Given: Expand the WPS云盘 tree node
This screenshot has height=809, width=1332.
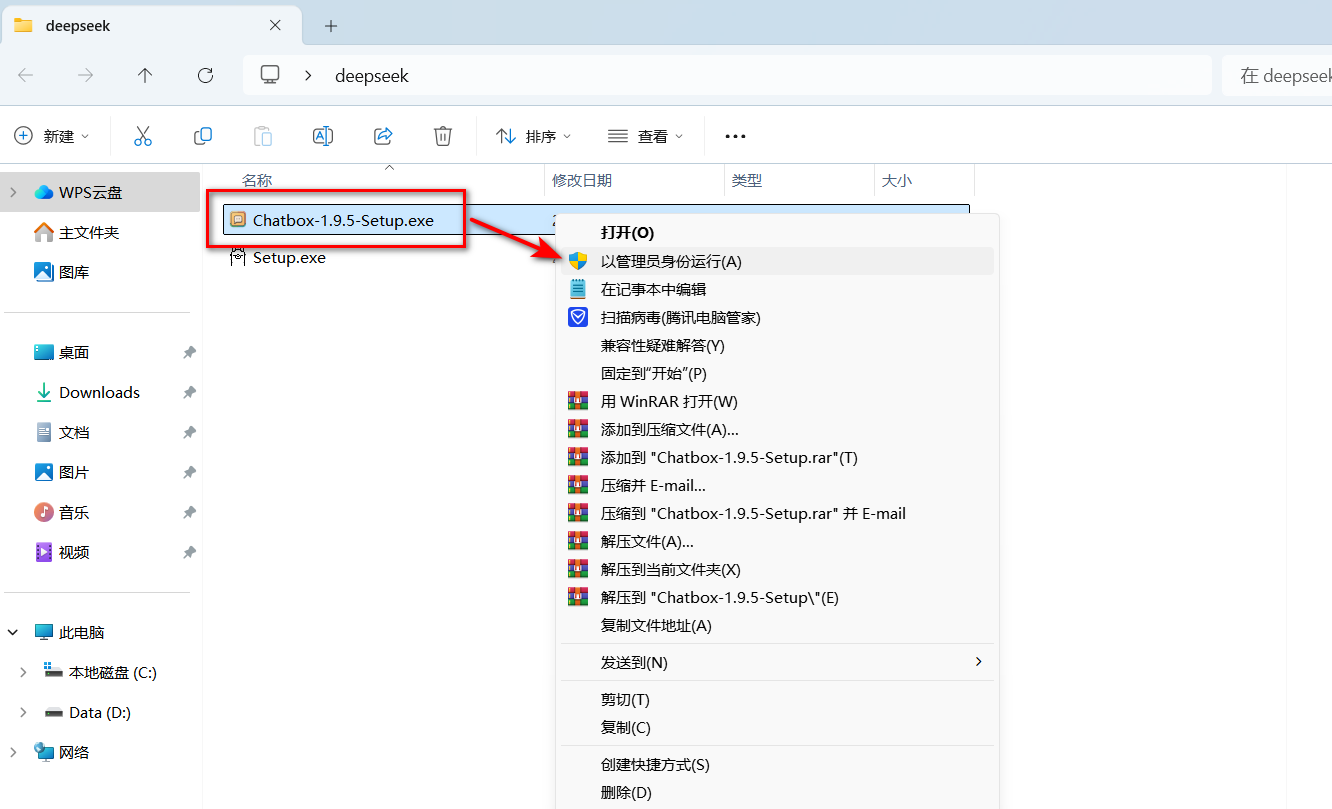Looking at the screenshot, I should tap(13, 192).
